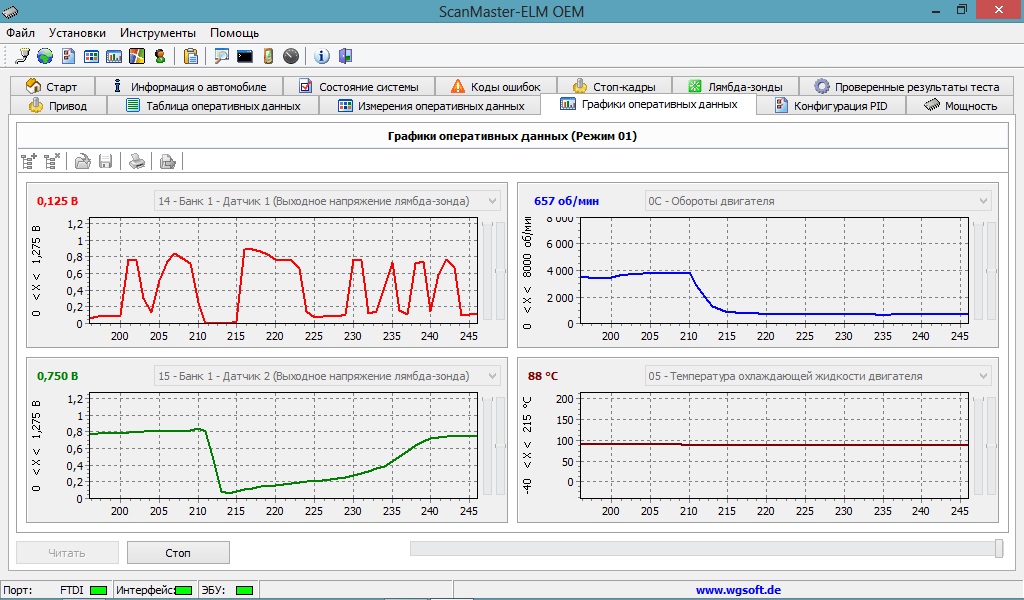Click the black gauge dial icon
Screen dimensions: 1024x600
point(291,56)
